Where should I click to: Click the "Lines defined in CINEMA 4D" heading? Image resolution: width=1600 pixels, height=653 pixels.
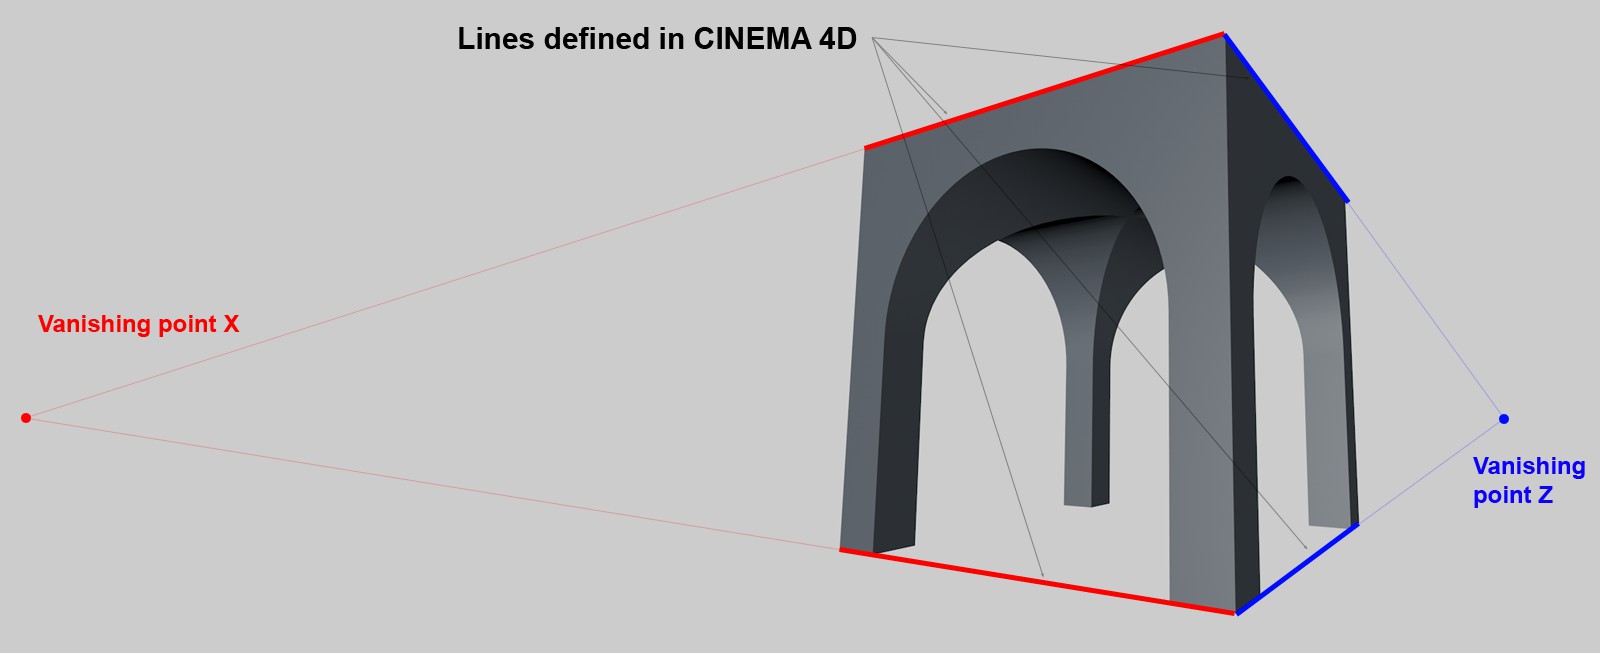[x=657, y=39]
